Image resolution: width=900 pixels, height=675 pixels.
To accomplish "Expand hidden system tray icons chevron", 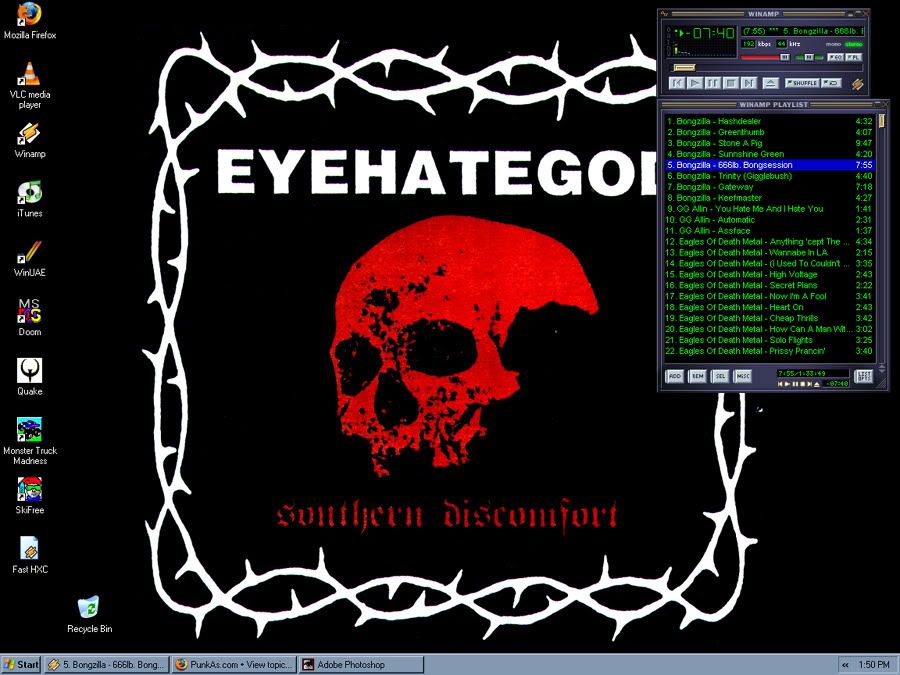I will point(845,665).
